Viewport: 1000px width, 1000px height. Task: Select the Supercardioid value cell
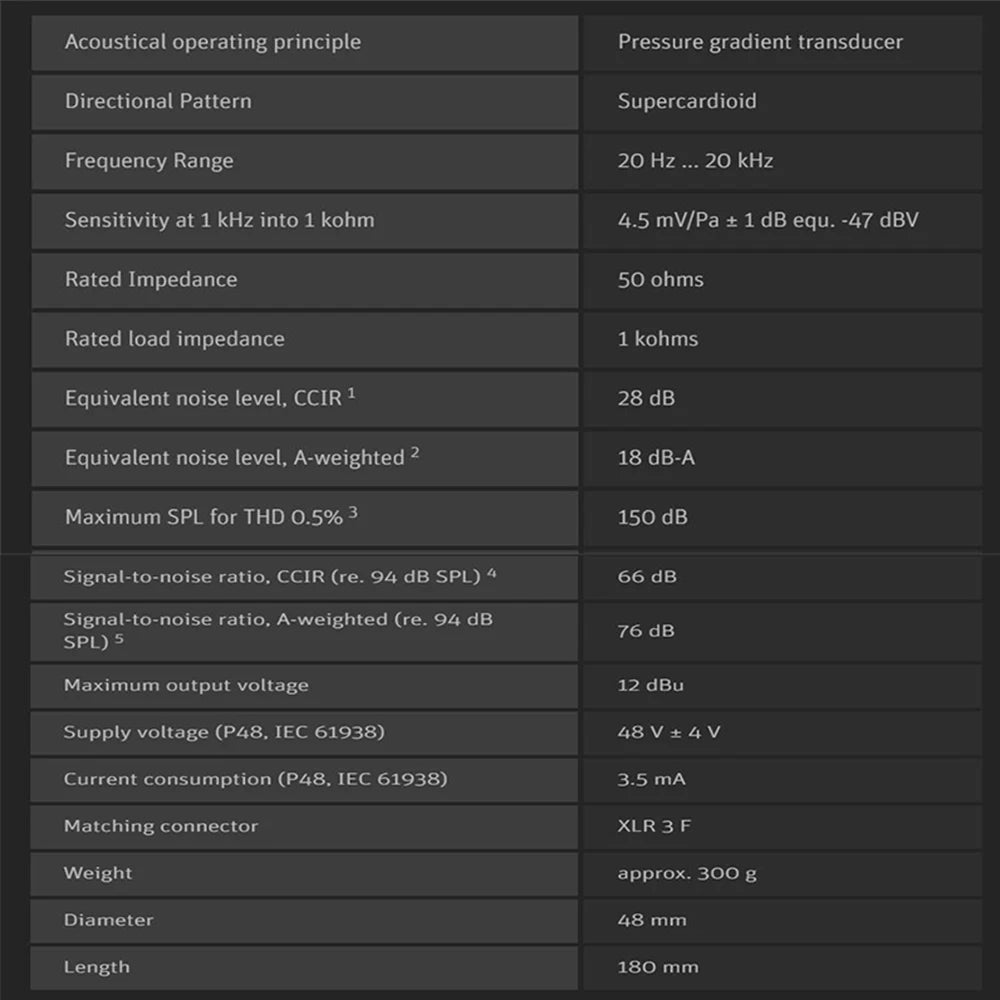(x=687, y=101)
